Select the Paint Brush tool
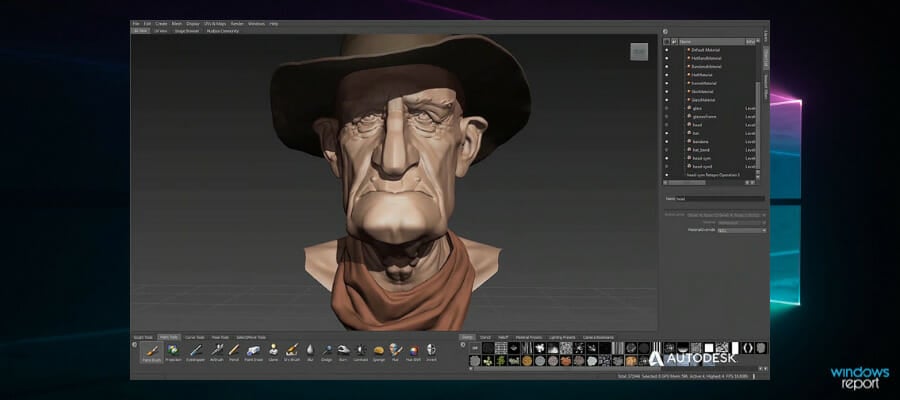This screenshot has height=400, width=900. click(x=152, y=352)
